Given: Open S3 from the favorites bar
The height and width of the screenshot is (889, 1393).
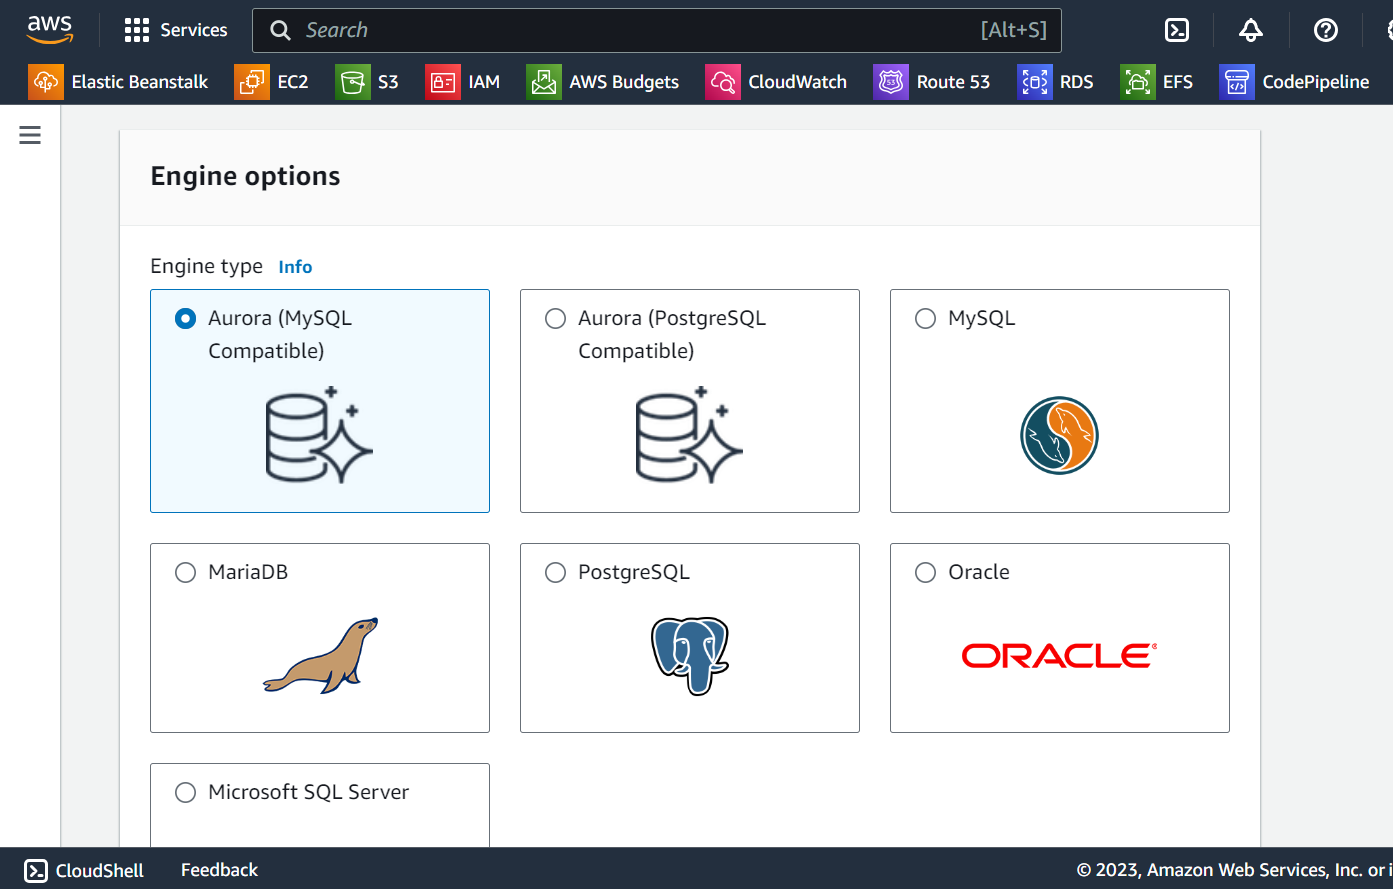Looking at the screenshot, I should [388, 82].
